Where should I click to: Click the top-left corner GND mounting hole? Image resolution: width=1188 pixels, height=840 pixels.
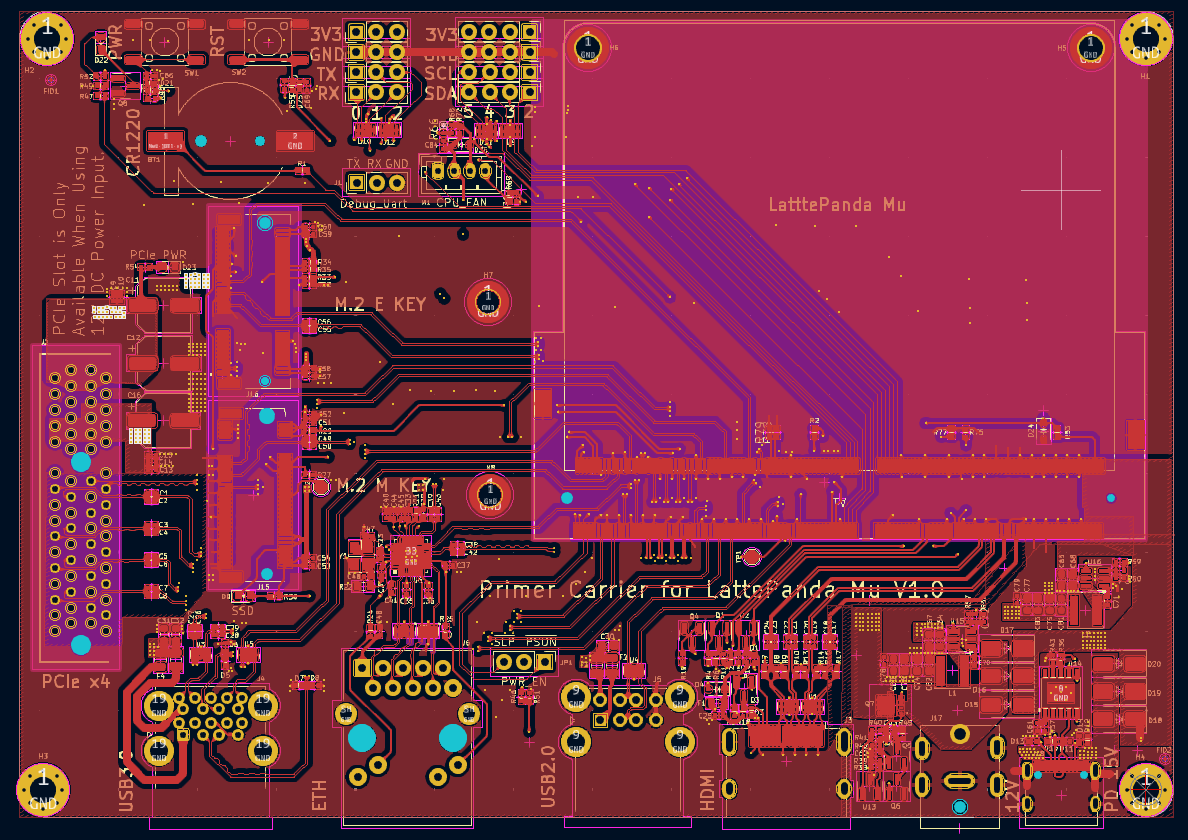coord(46,39)
